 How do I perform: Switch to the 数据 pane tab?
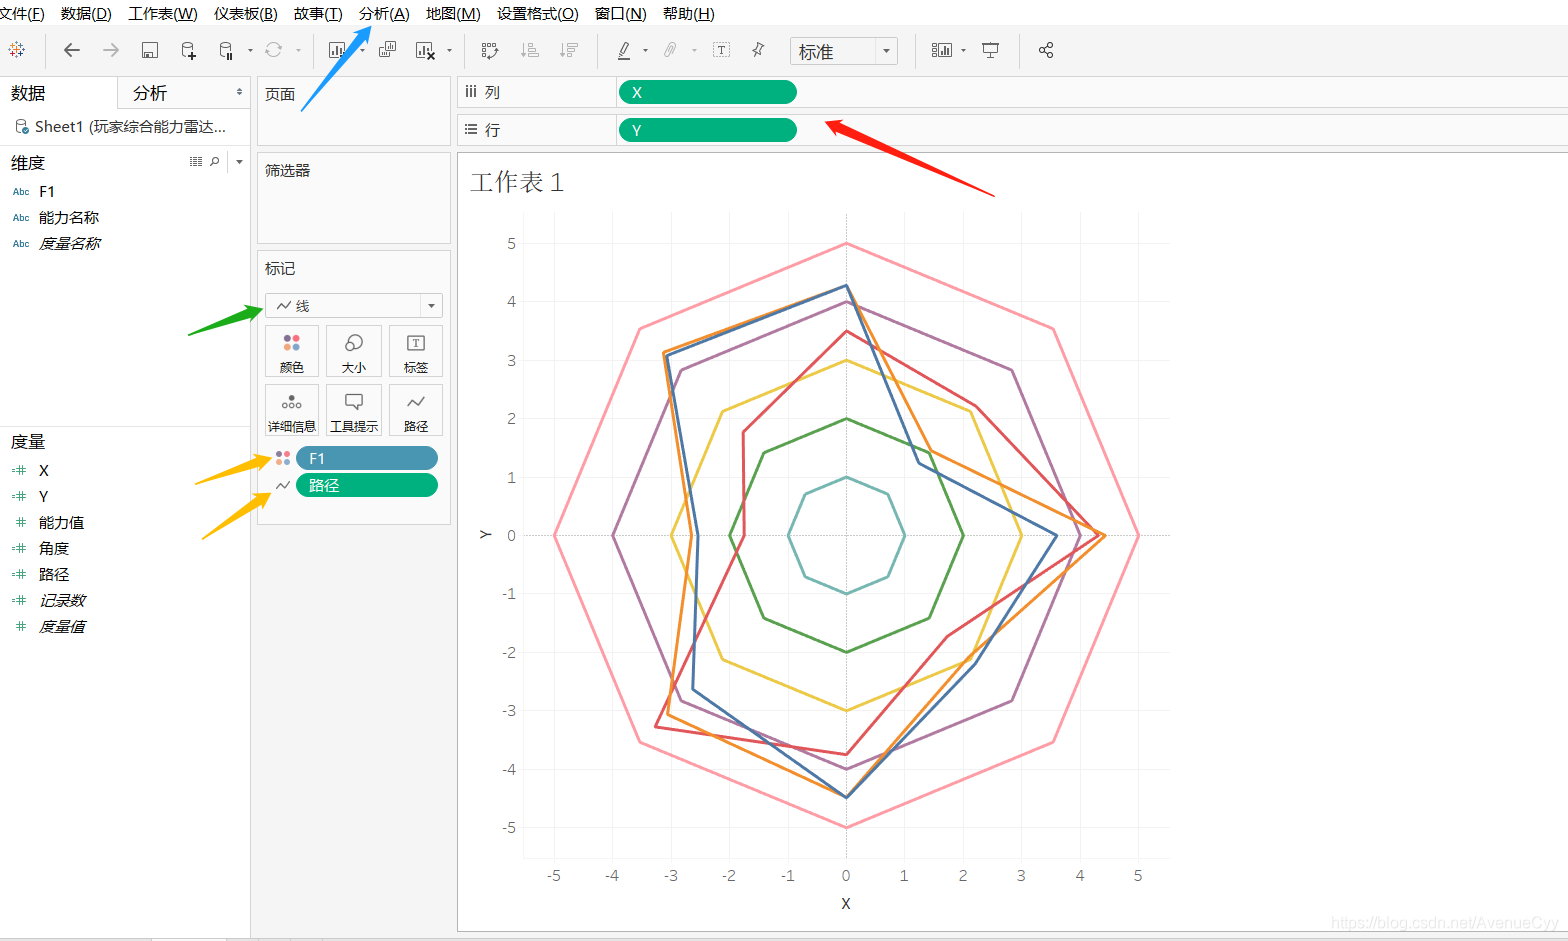28,93
